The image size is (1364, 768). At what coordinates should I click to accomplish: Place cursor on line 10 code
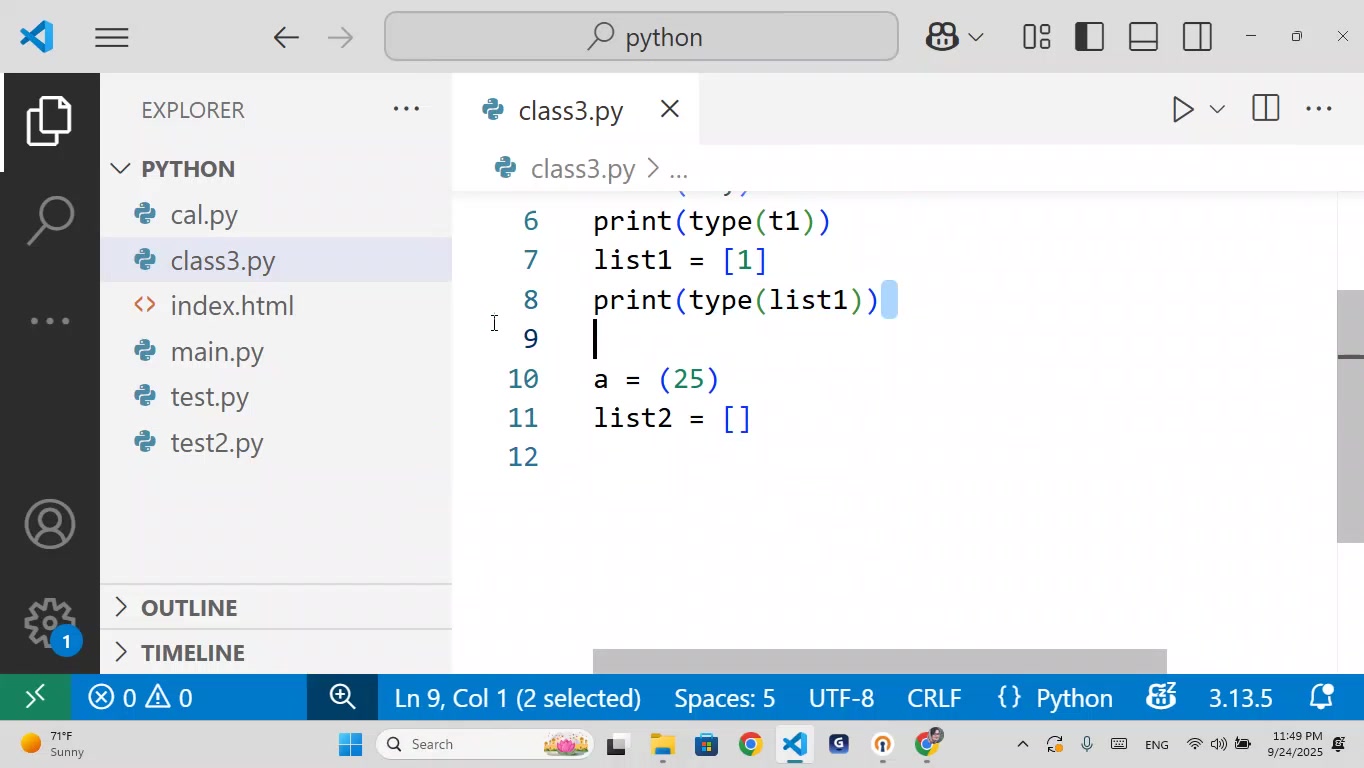[656, 379]
